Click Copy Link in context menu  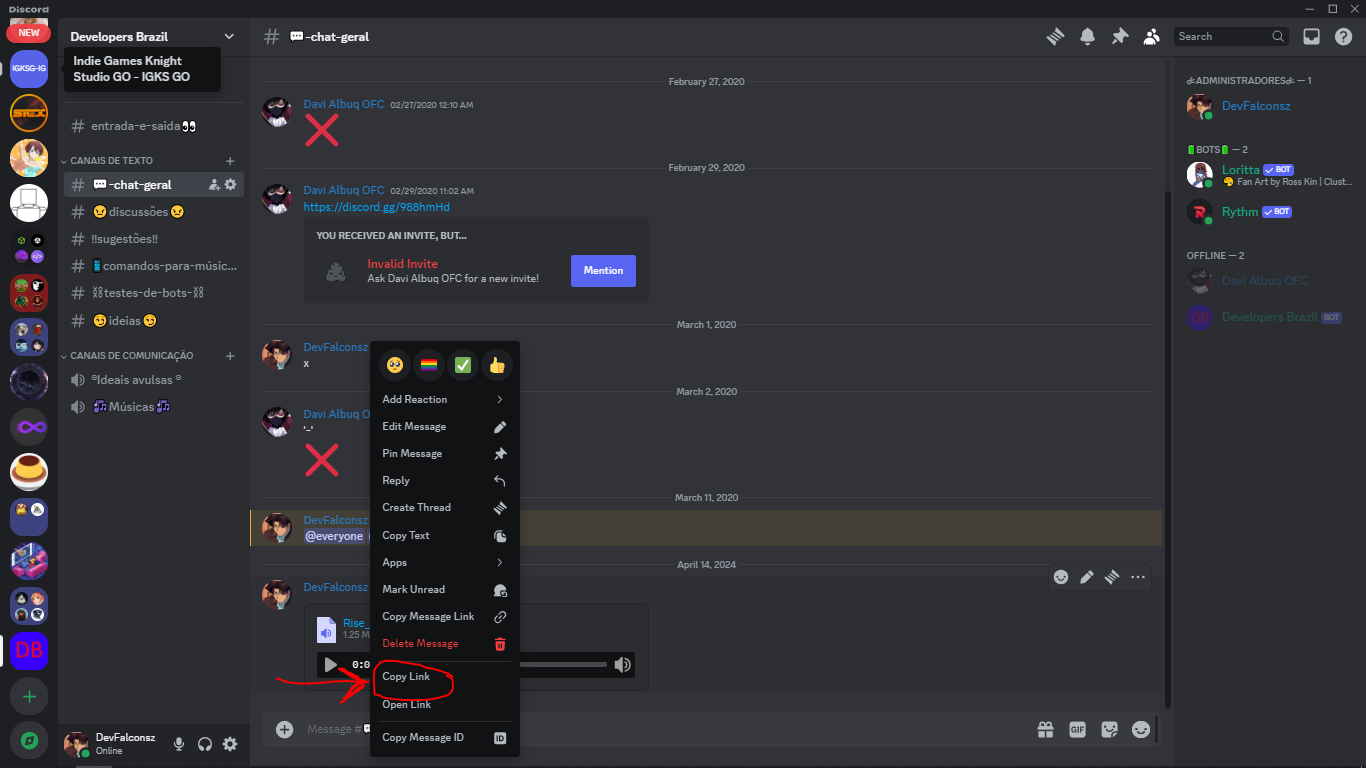(x=445, y=677)
